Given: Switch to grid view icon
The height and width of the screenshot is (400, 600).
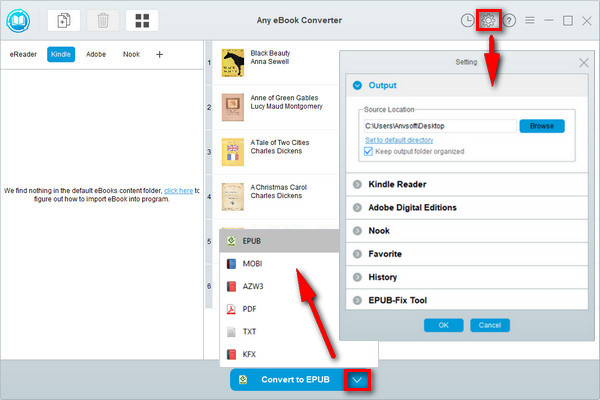Looking at the screenshot, I should [x=142, y=20].
